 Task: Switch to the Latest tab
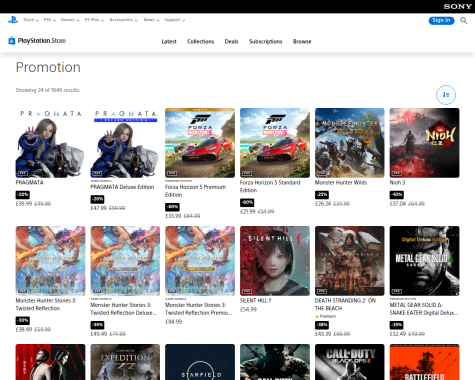[169, 42]
